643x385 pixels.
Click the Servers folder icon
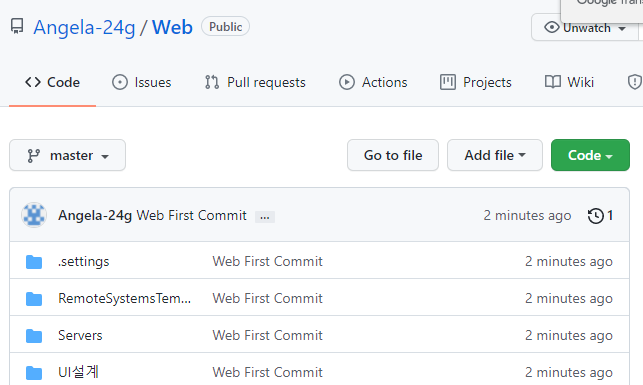tap(34, 336)
